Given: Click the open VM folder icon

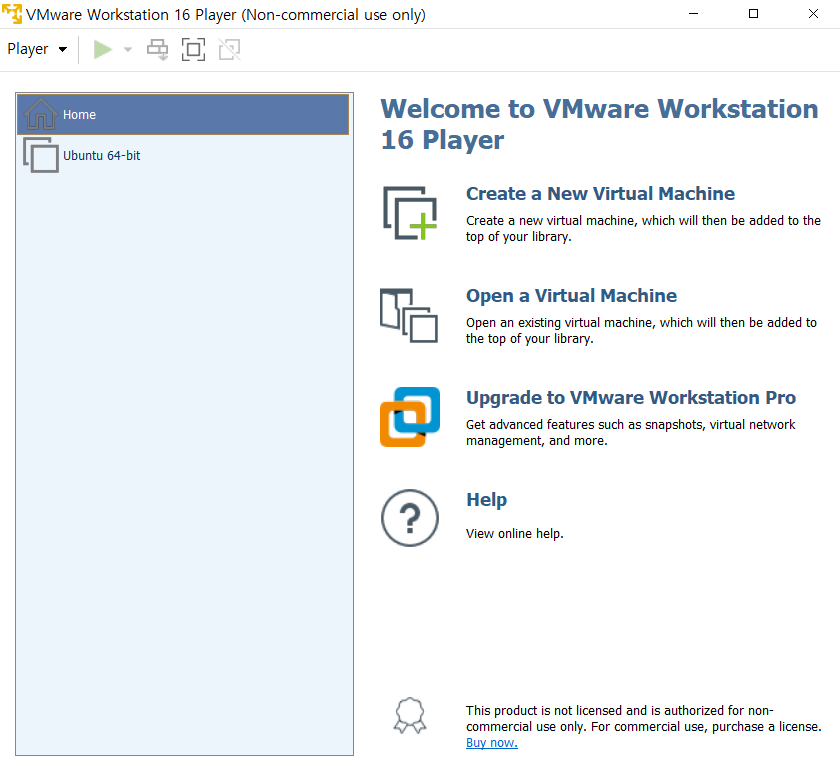Looking at the screenshot, I should tap(409, 315).
